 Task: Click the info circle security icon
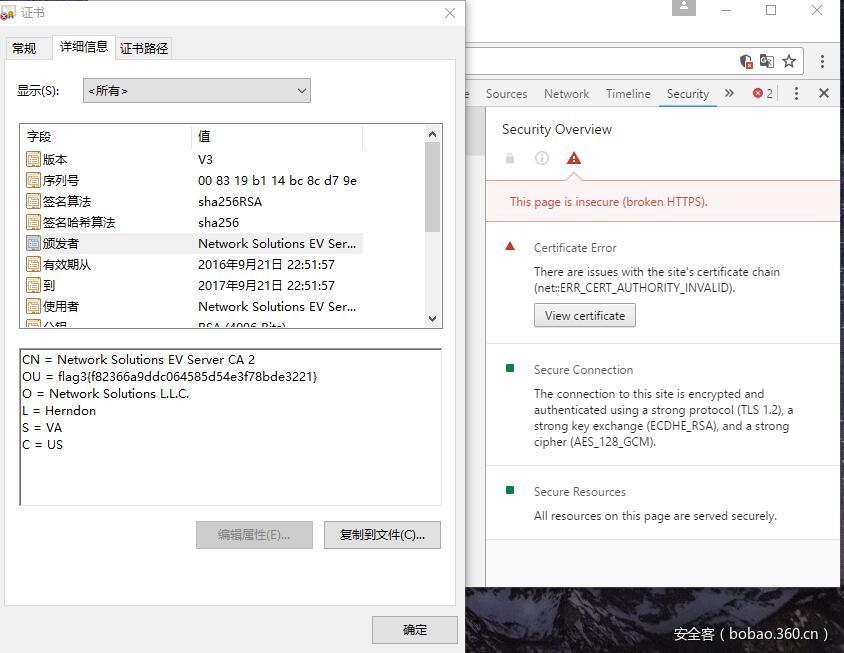pyautogui.click(x=542, y=158)
